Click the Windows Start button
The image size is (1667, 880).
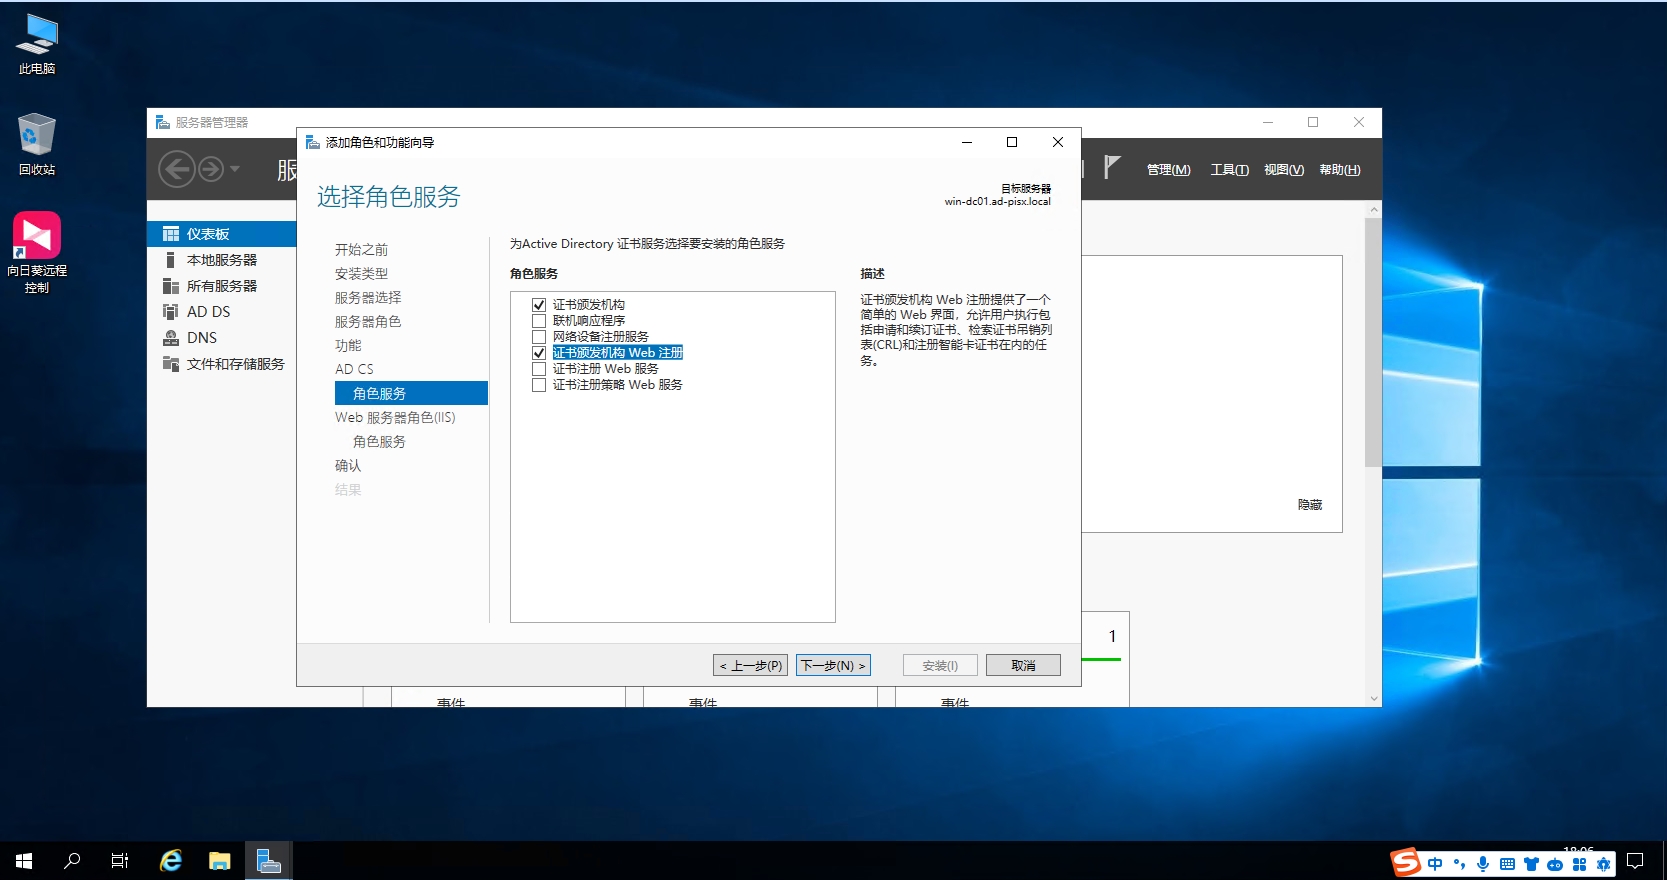24,861
